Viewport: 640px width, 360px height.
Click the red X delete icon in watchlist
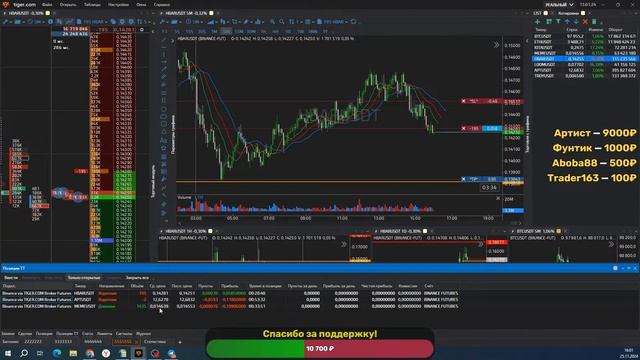585,22
